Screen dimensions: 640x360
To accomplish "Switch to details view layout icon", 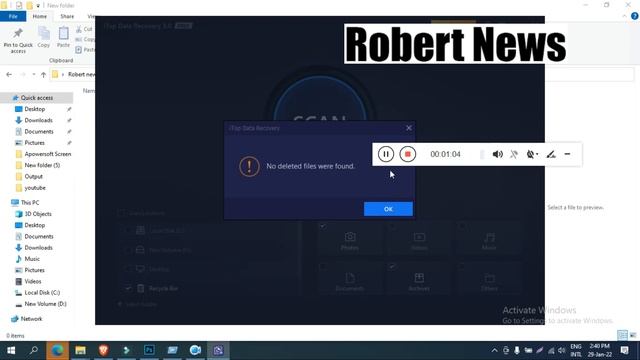I will 622,335.
